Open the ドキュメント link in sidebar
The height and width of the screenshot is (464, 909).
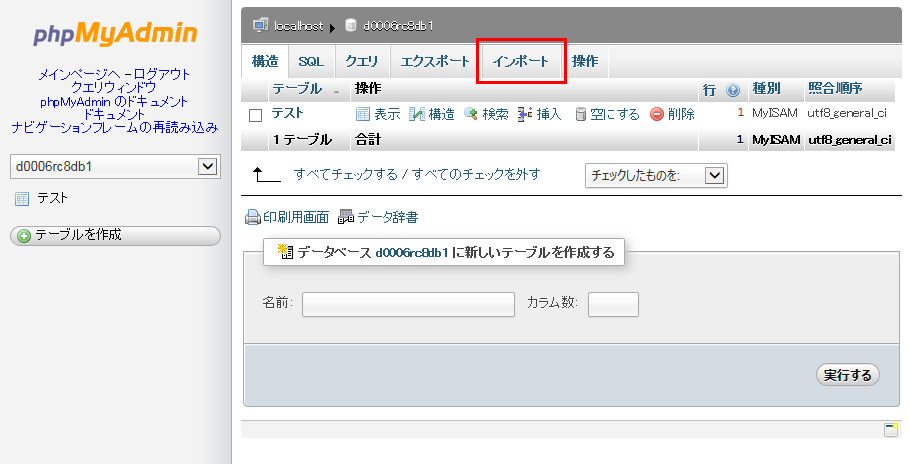click(x=114, y=114)
